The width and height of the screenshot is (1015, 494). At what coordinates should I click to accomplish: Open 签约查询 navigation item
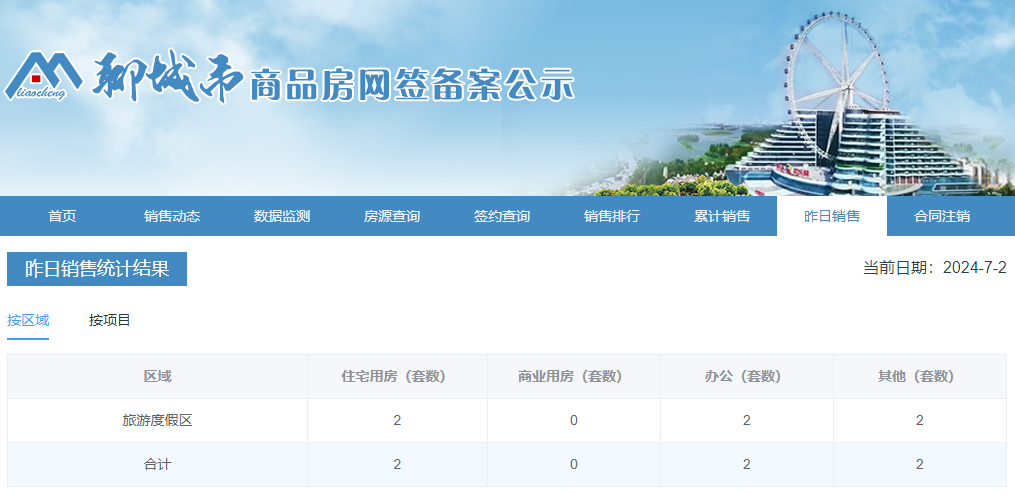[x=502, y=216]
